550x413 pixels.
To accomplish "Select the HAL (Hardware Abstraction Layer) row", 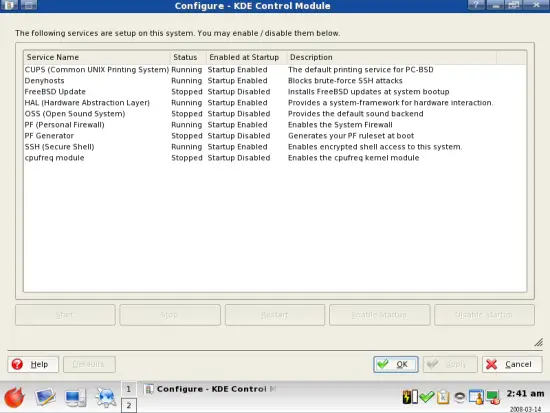I will click(275, 103).
